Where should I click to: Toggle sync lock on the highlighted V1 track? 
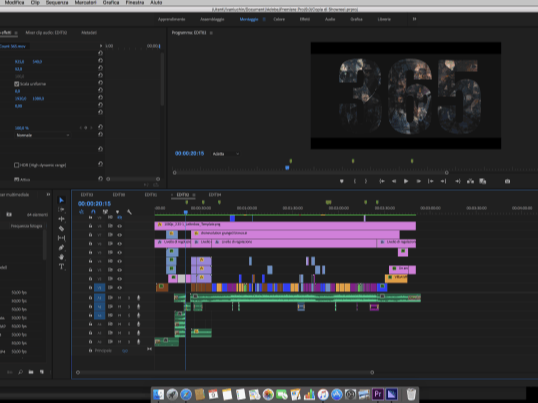click(x=110, y=287)
